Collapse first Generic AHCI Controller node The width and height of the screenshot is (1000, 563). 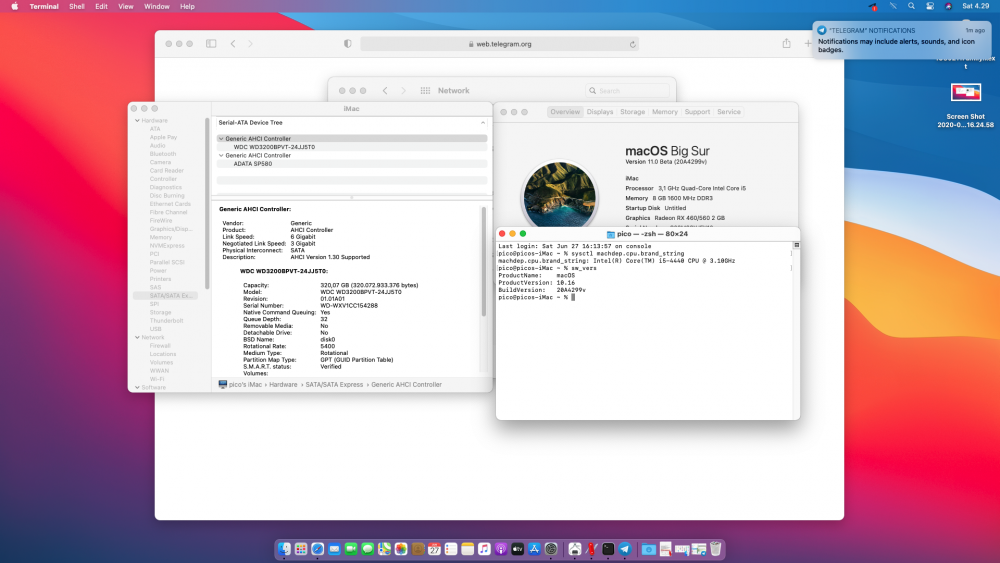point(221,138)
